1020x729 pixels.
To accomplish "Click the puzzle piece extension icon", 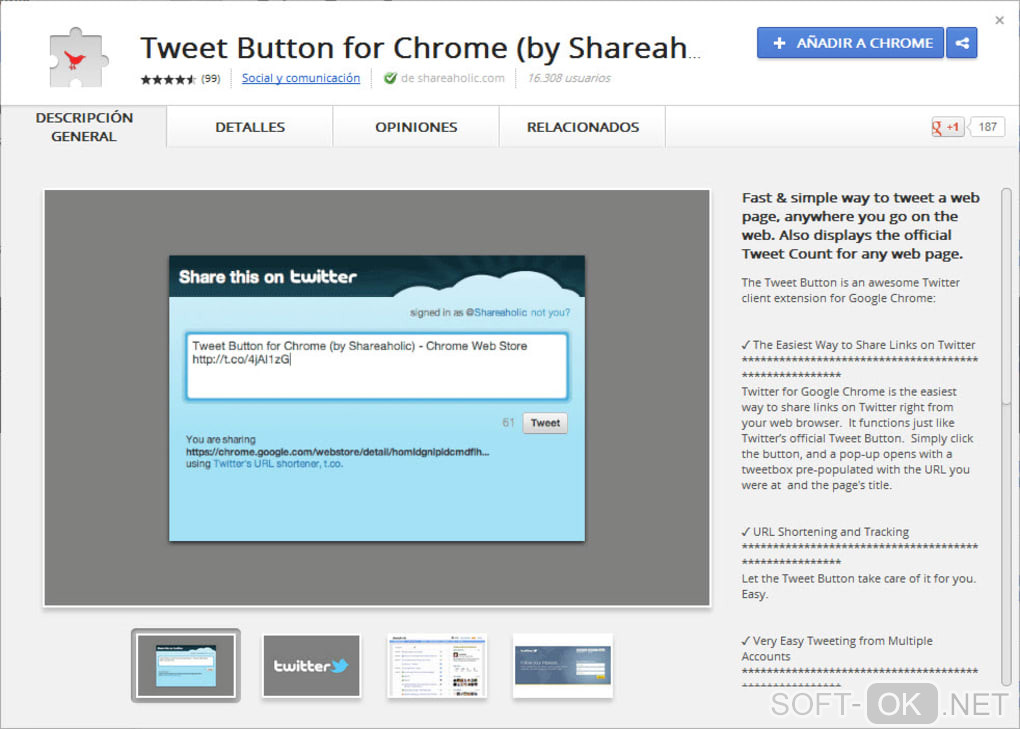I will point(78,57).
